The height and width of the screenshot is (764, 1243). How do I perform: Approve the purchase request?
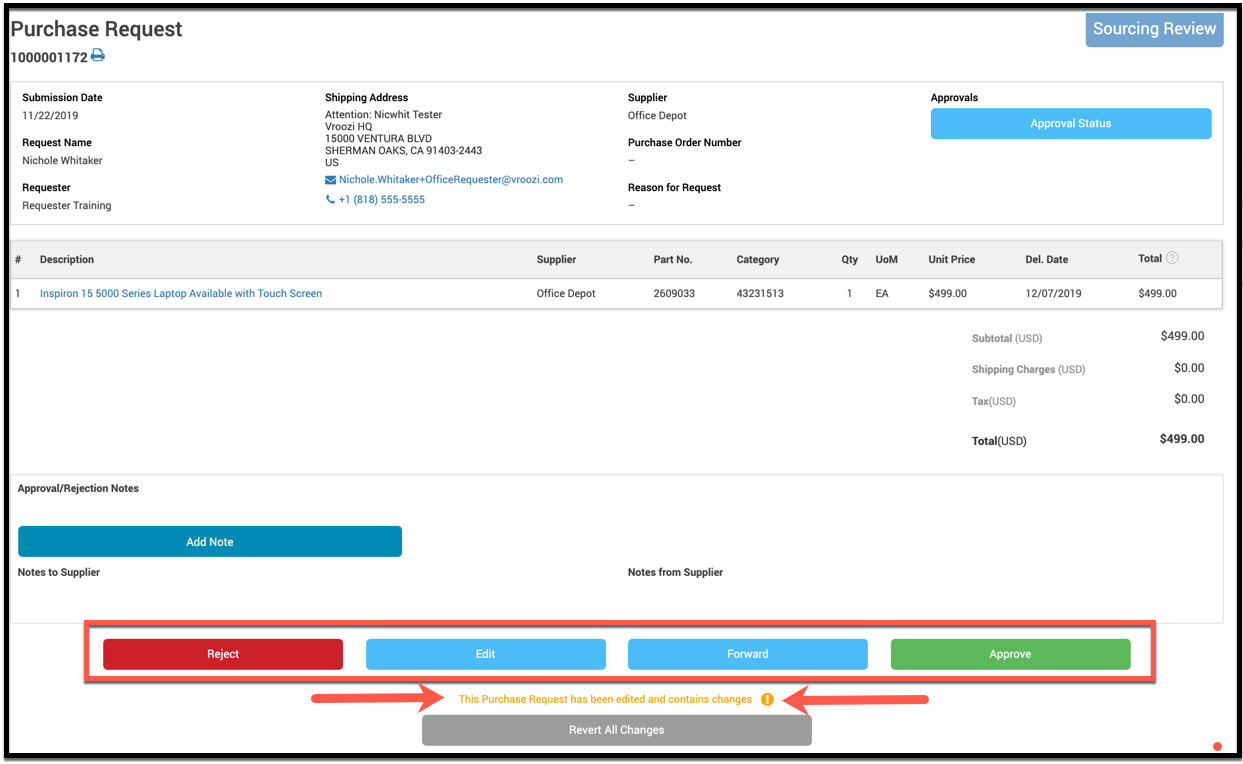coord(1010,654)
